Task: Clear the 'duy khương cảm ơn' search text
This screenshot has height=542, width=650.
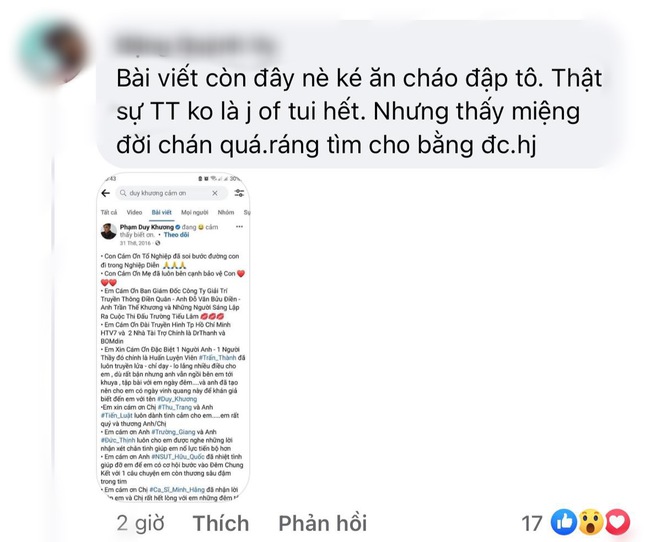Action: click(x=215, y=193)
